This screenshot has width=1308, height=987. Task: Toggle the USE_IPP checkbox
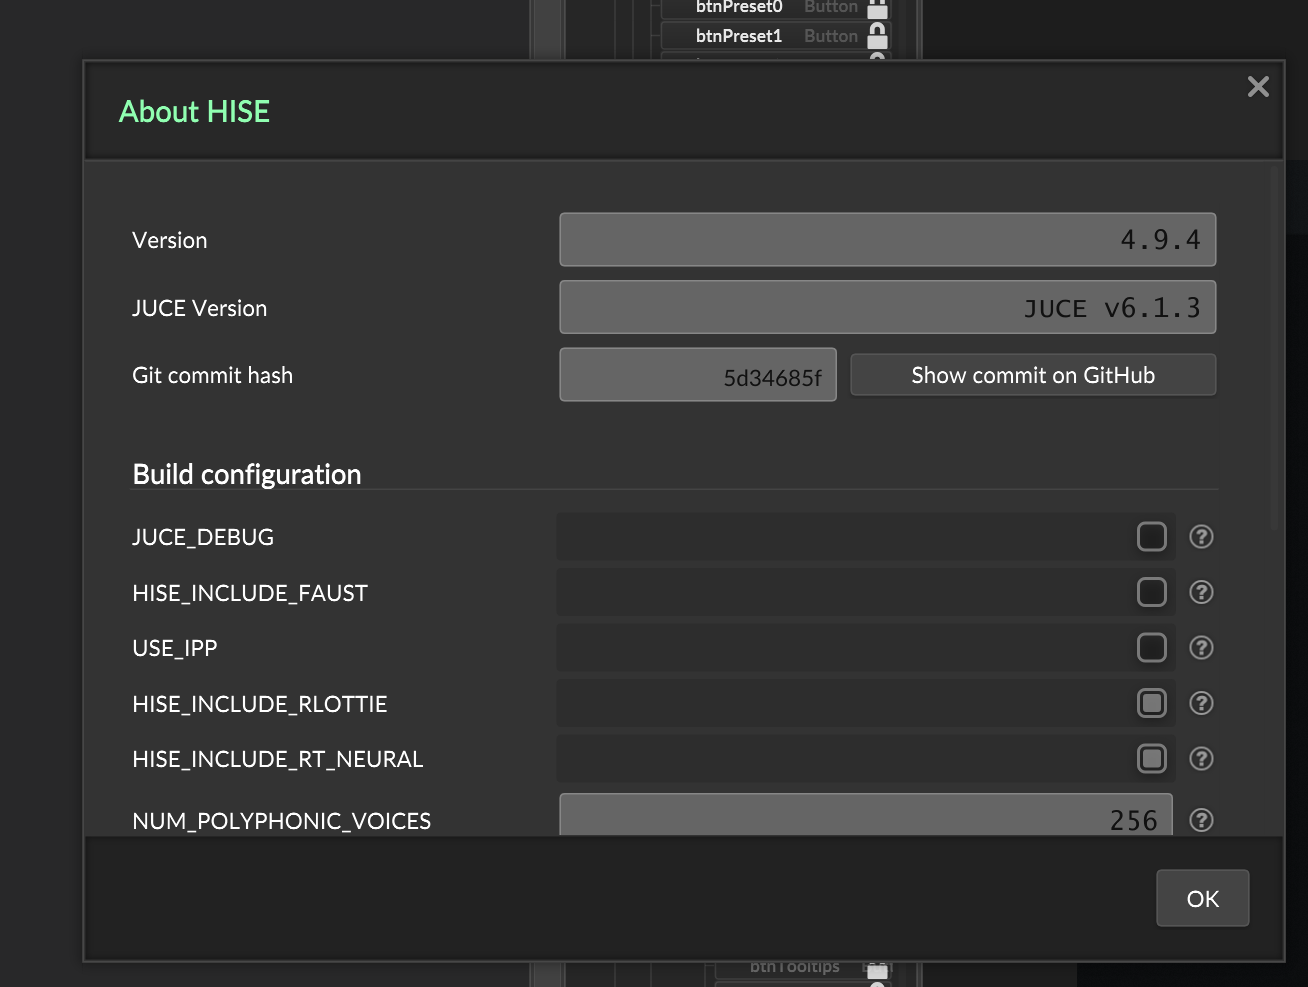tap(1151, 648)
